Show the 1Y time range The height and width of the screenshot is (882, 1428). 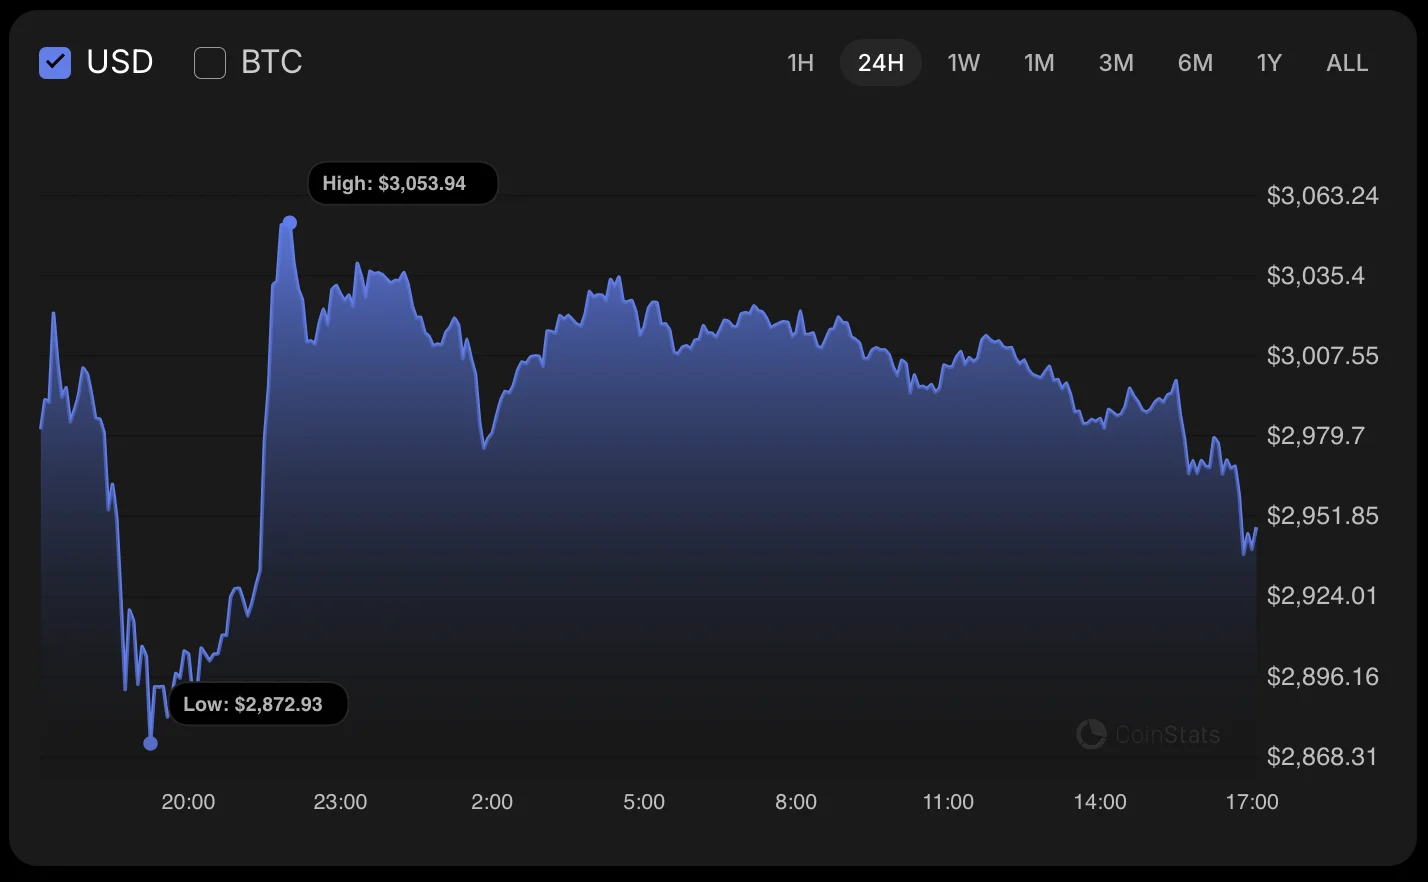tap(1269, 63)
